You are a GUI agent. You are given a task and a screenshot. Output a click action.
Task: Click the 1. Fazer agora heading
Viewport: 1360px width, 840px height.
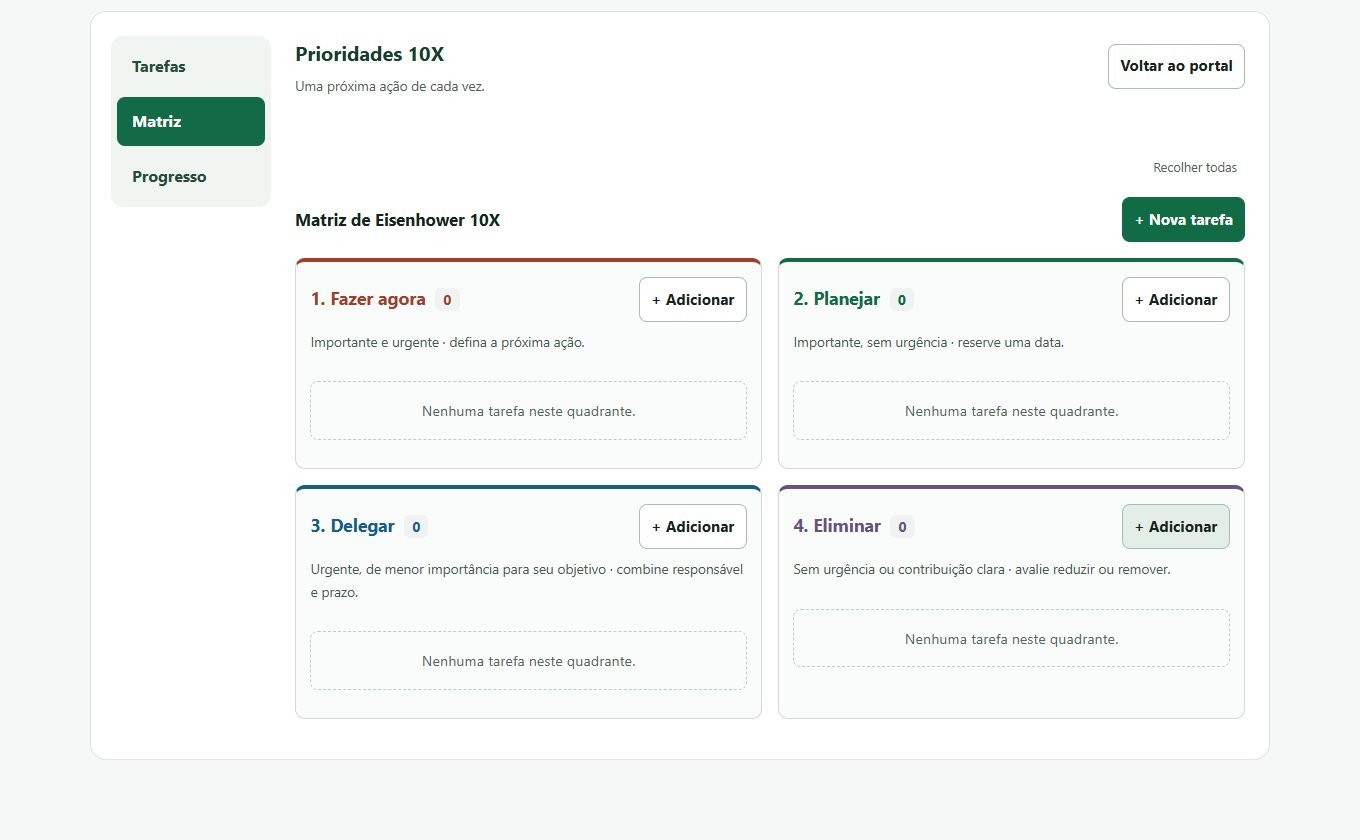368,299
